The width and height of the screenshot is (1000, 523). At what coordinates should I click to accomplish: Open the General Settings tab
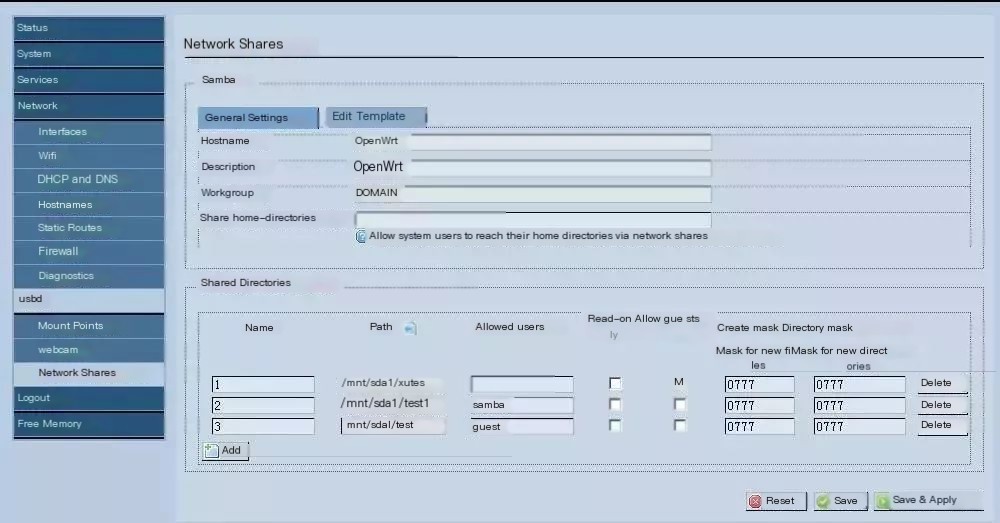(258, 118)
